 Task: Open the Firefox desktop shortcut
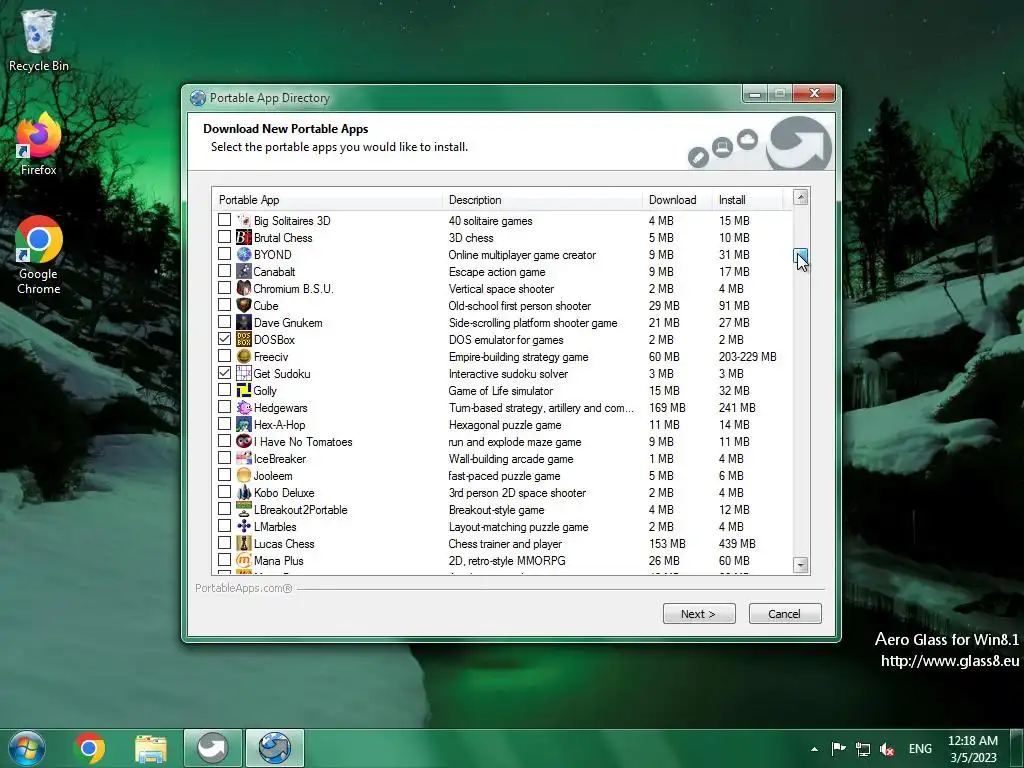pos(39,144)
